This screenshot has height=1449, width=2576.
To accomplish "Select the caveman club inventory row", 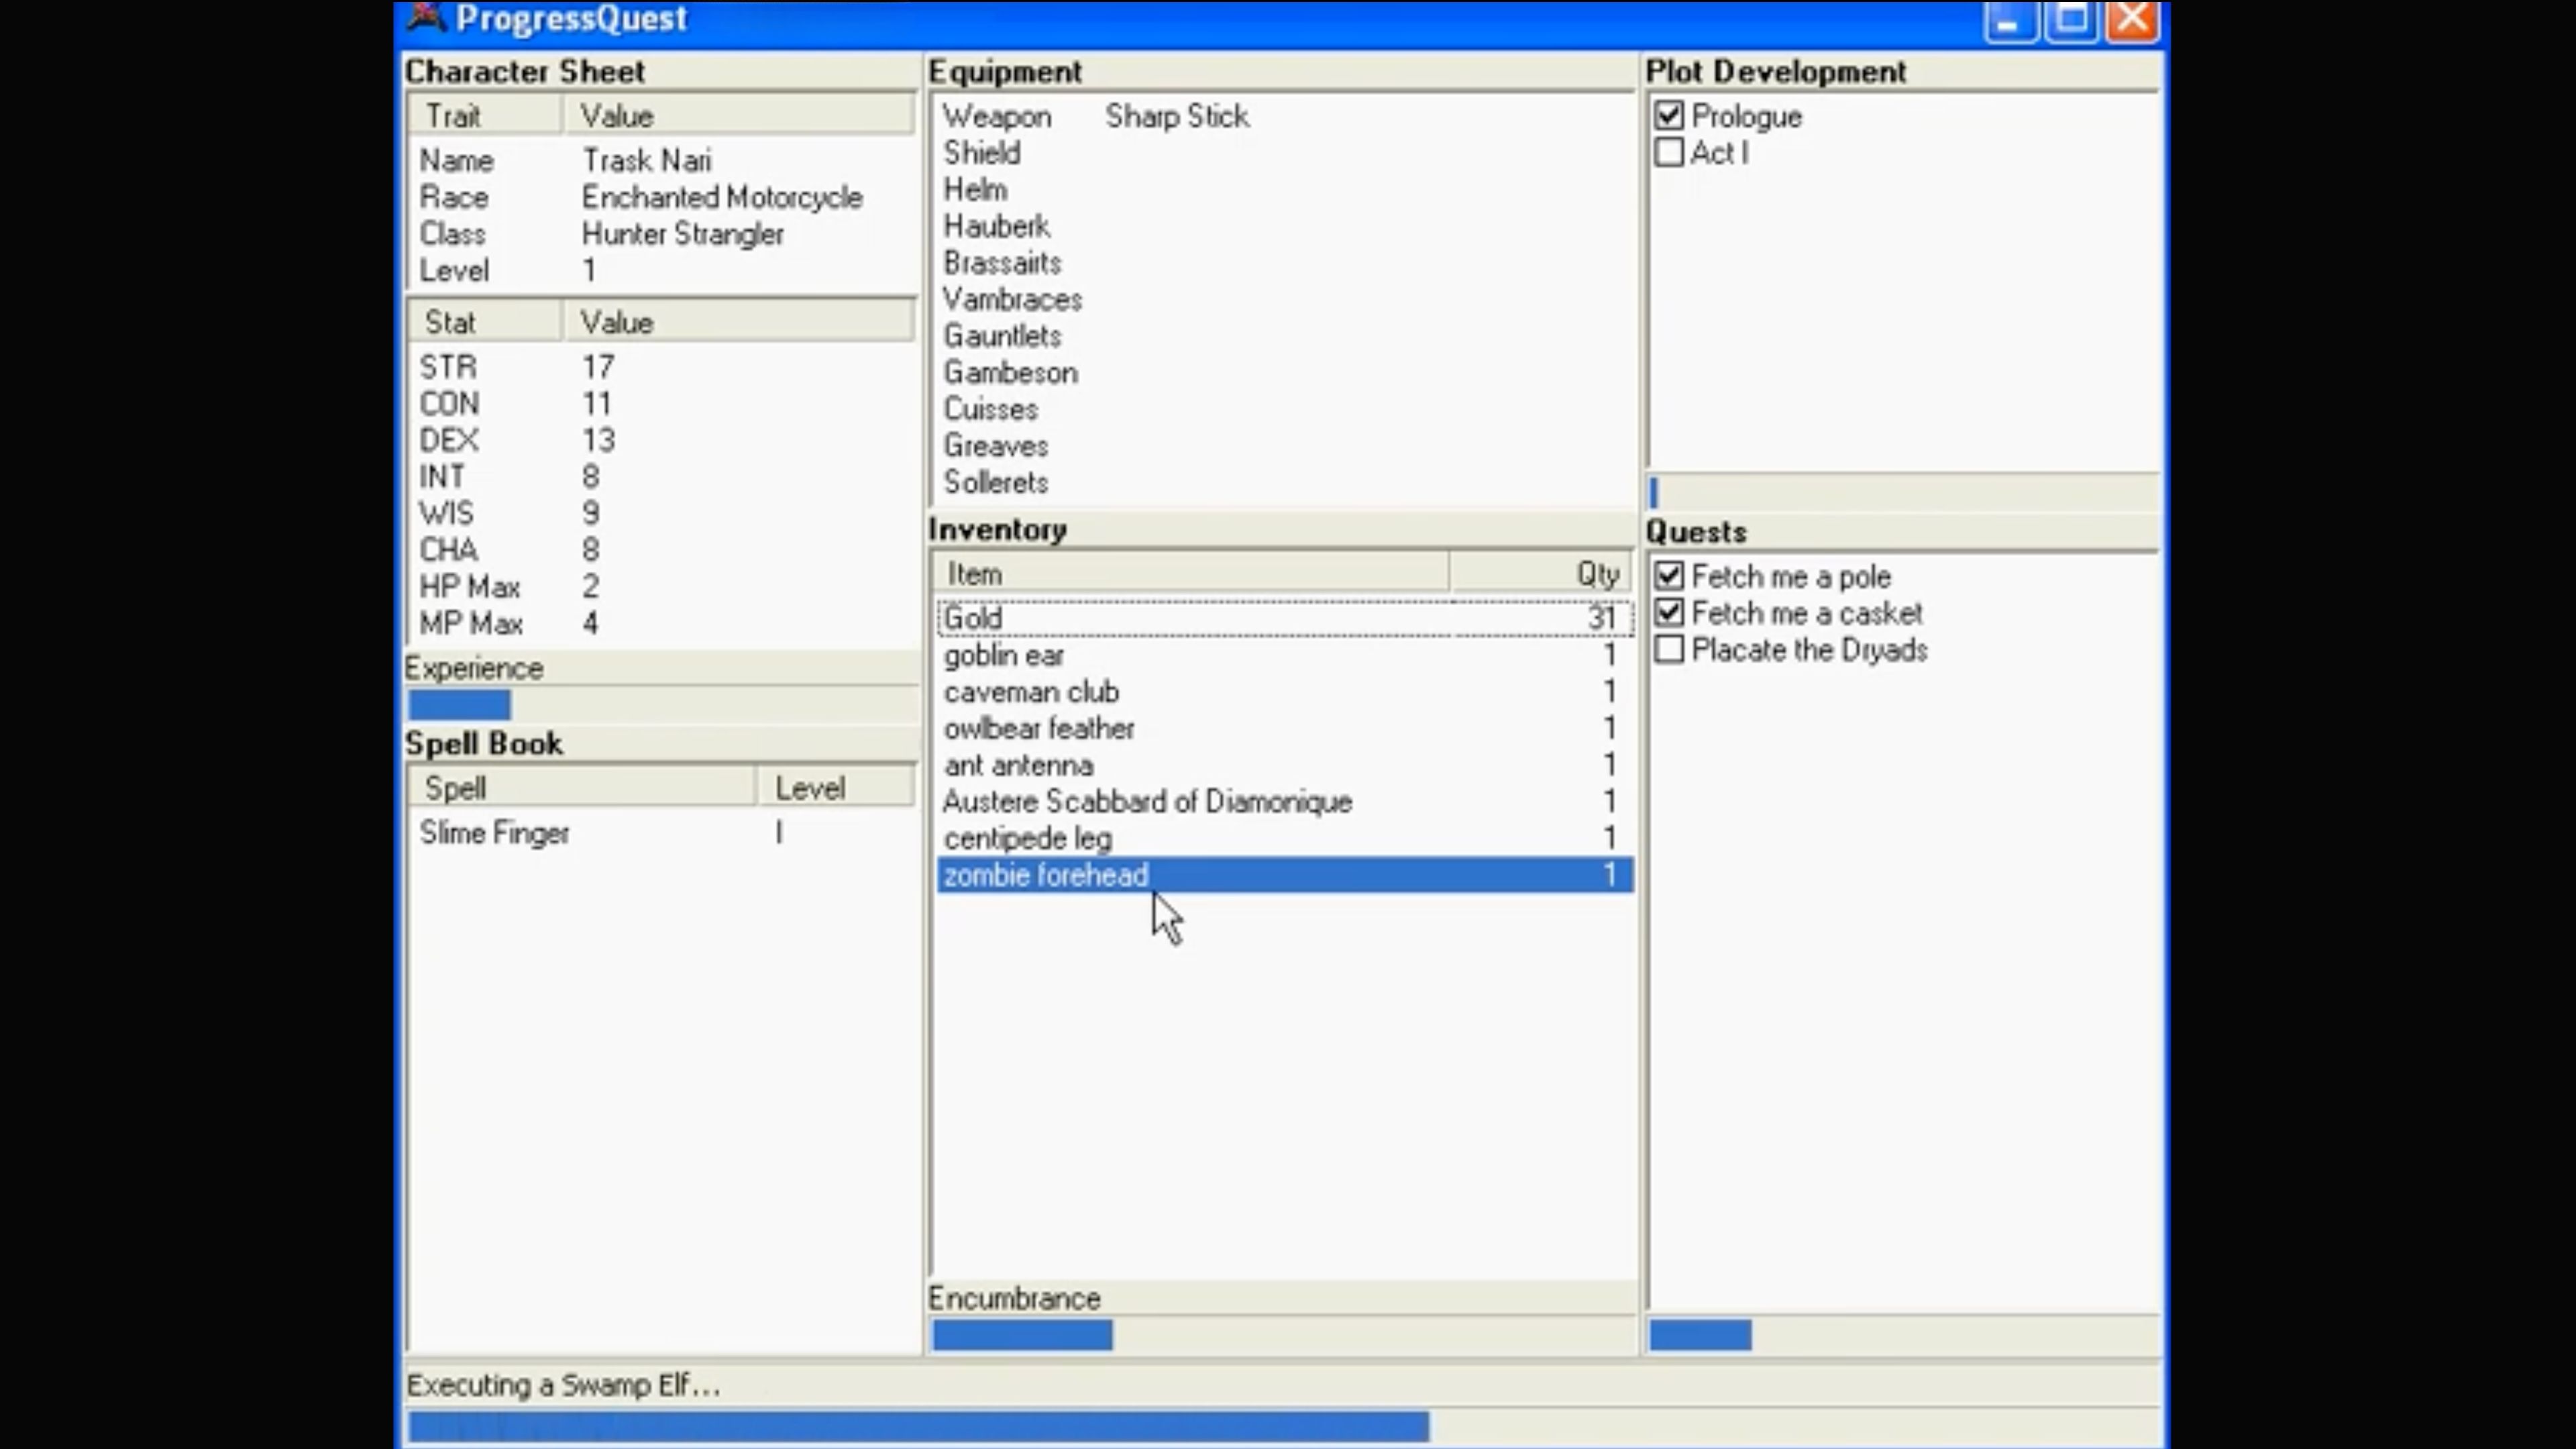I will 1285,692.
